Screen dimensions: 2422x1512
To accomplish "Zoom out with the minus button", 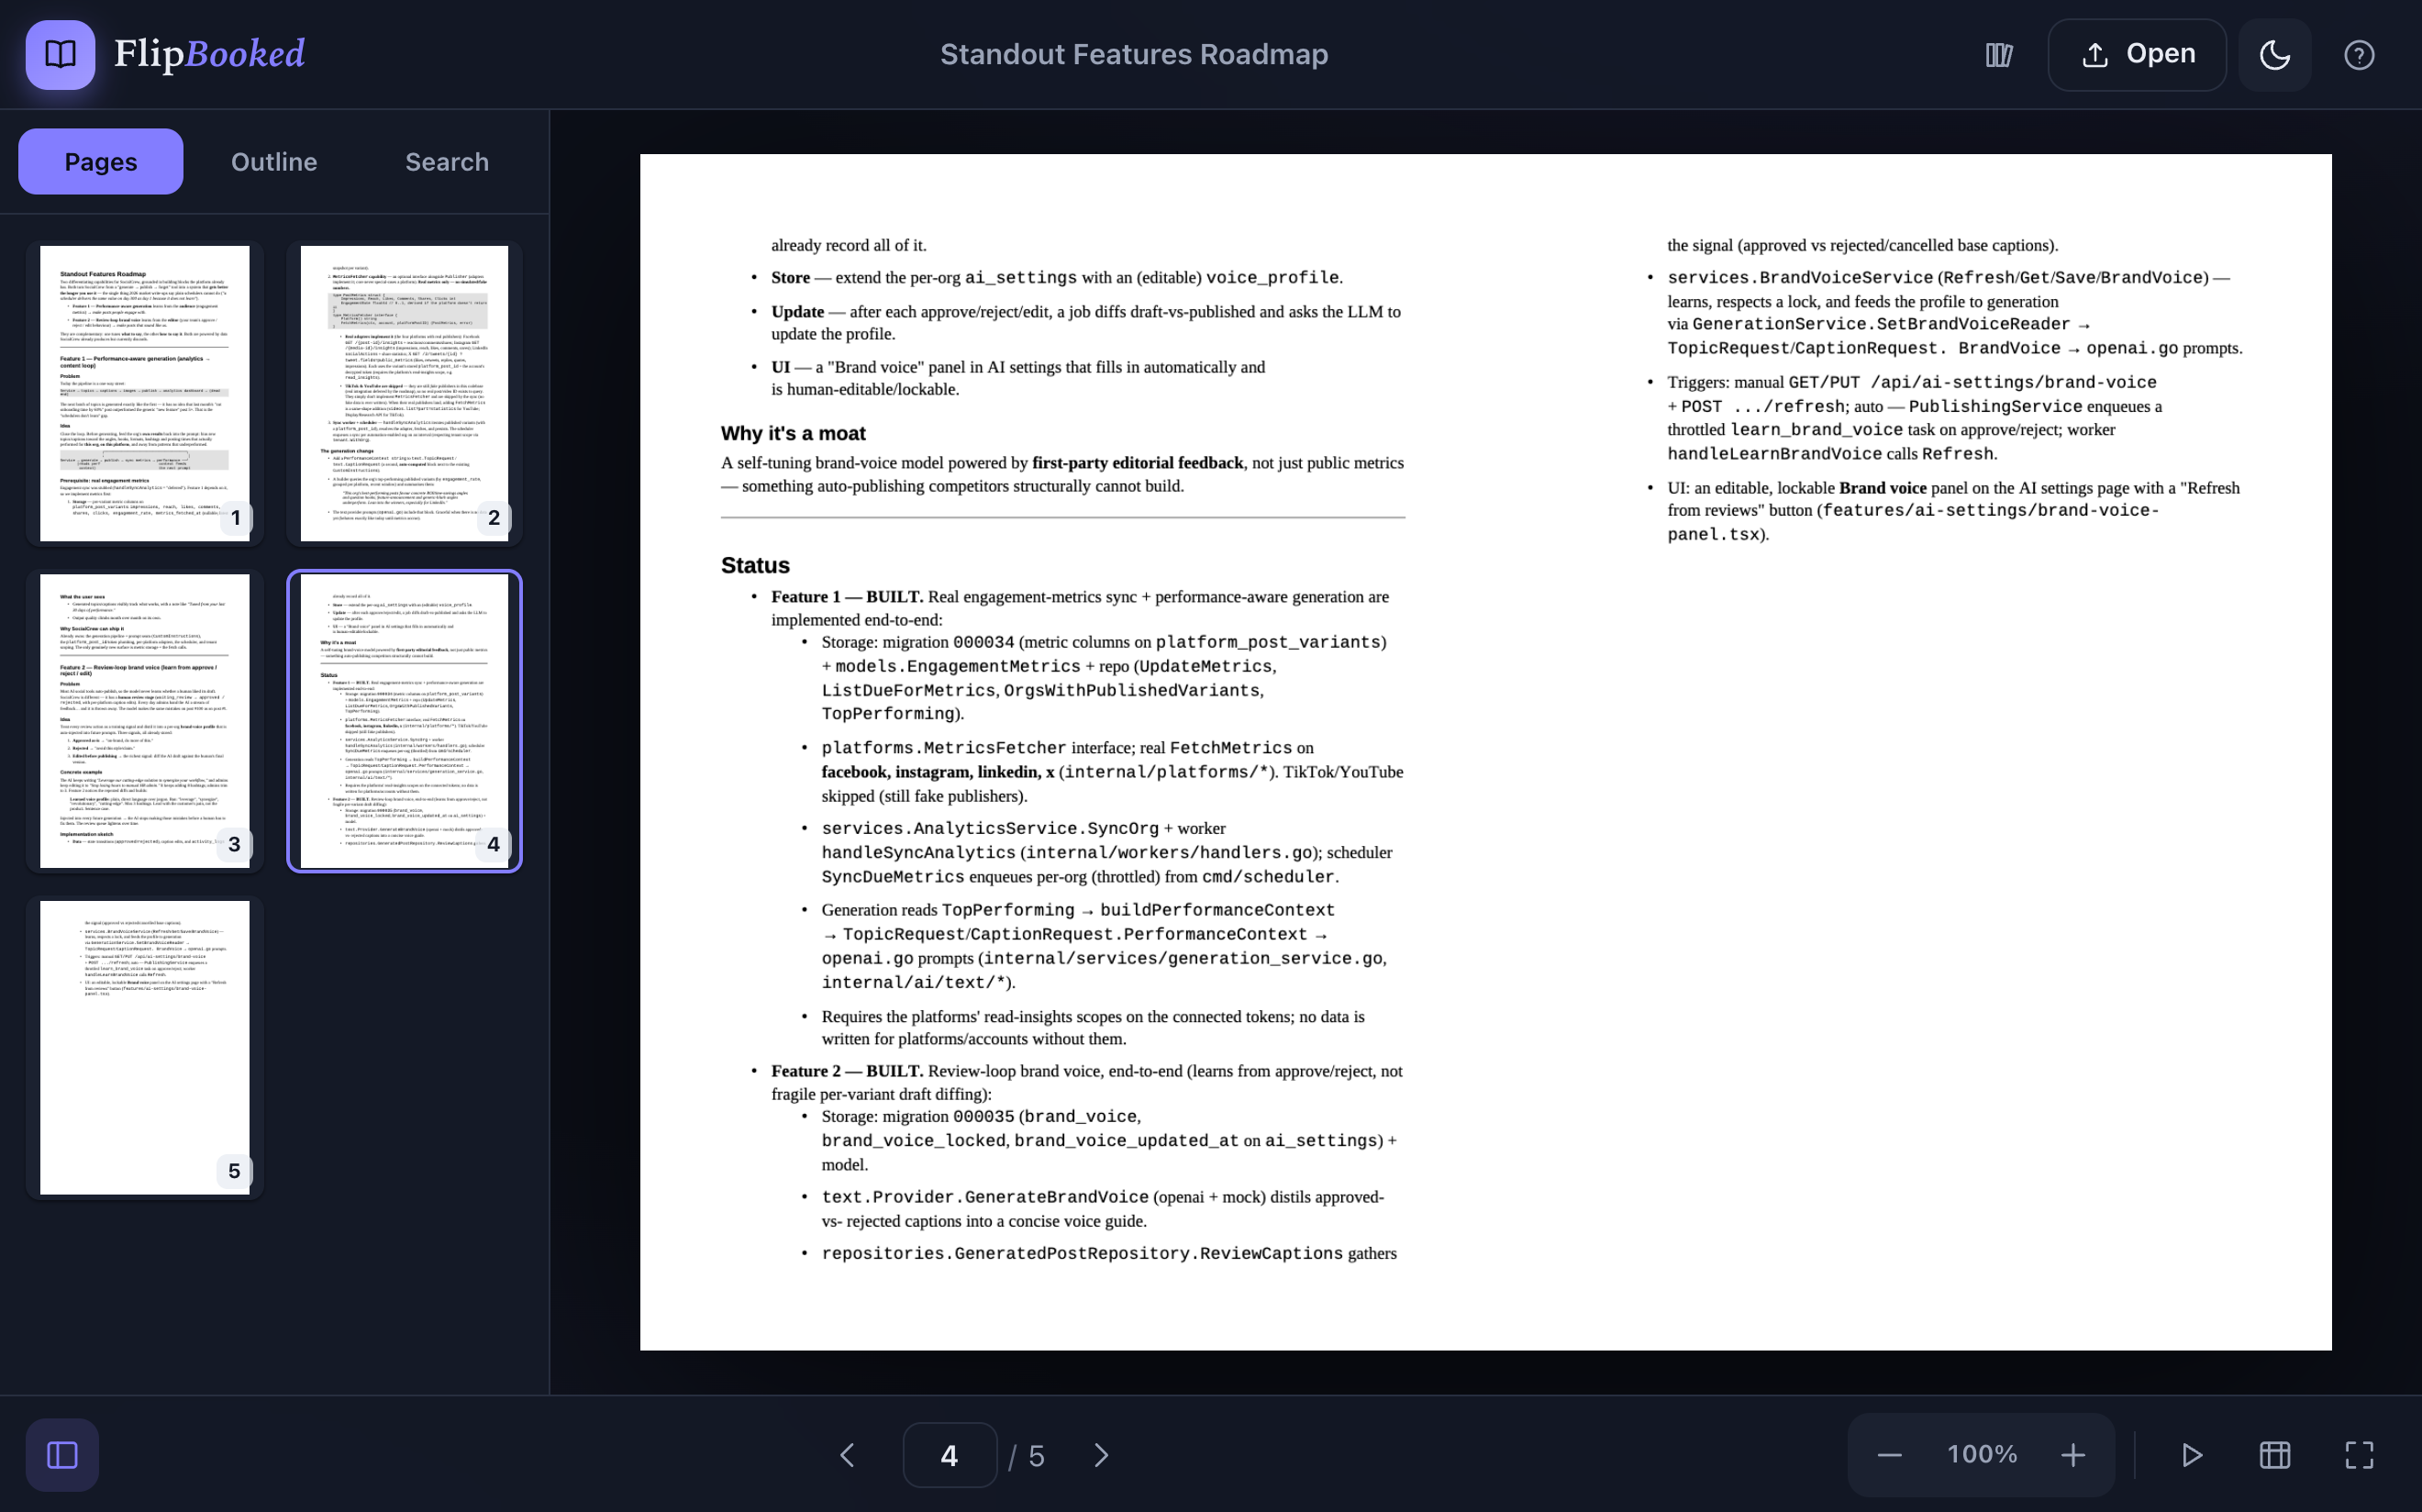I will [1889, 1454].
